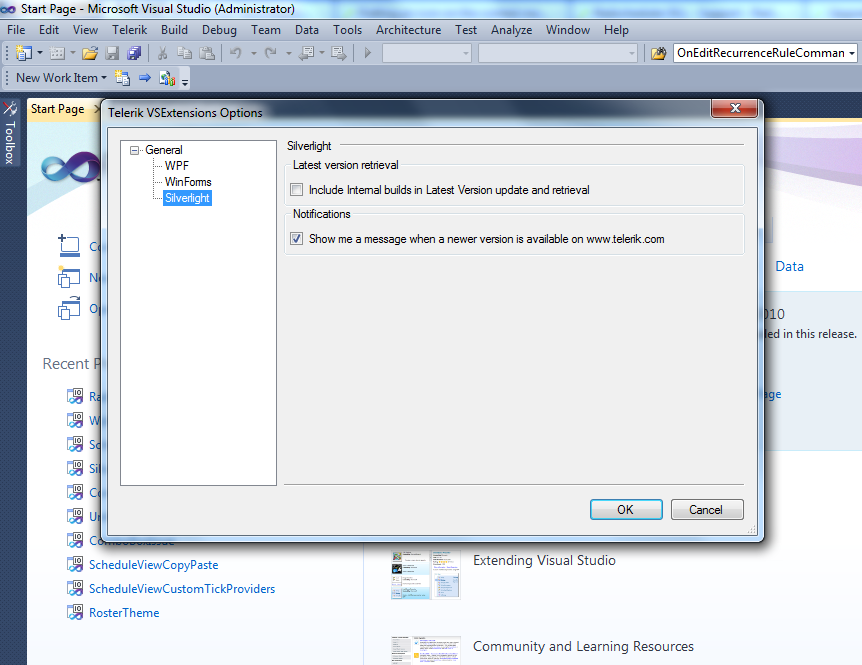This screenshot has height=665, width=862.
Task: Click project icon beside ScheduleViewCustomTickProviders
Action: point(75,589)
